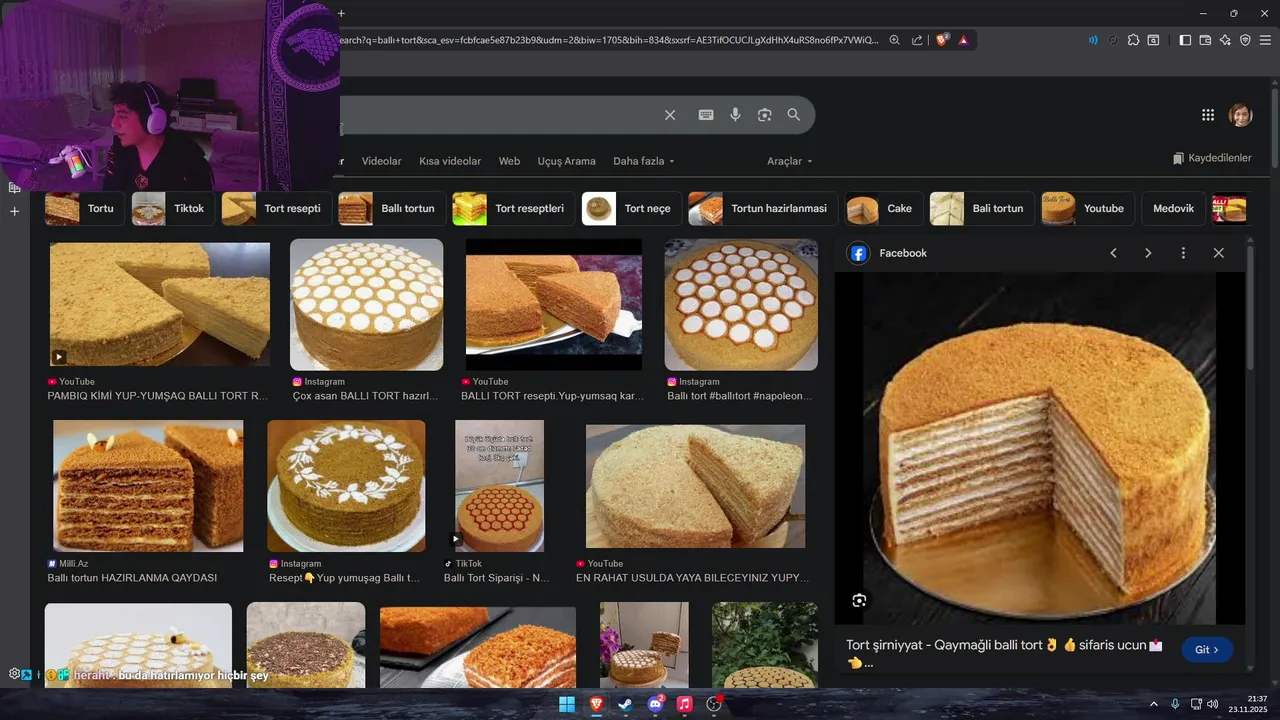The width and height of the screenshot is (1280, 720).
Task: Open the on-screen keyboard input tool
Action: [x=706, y=115]
